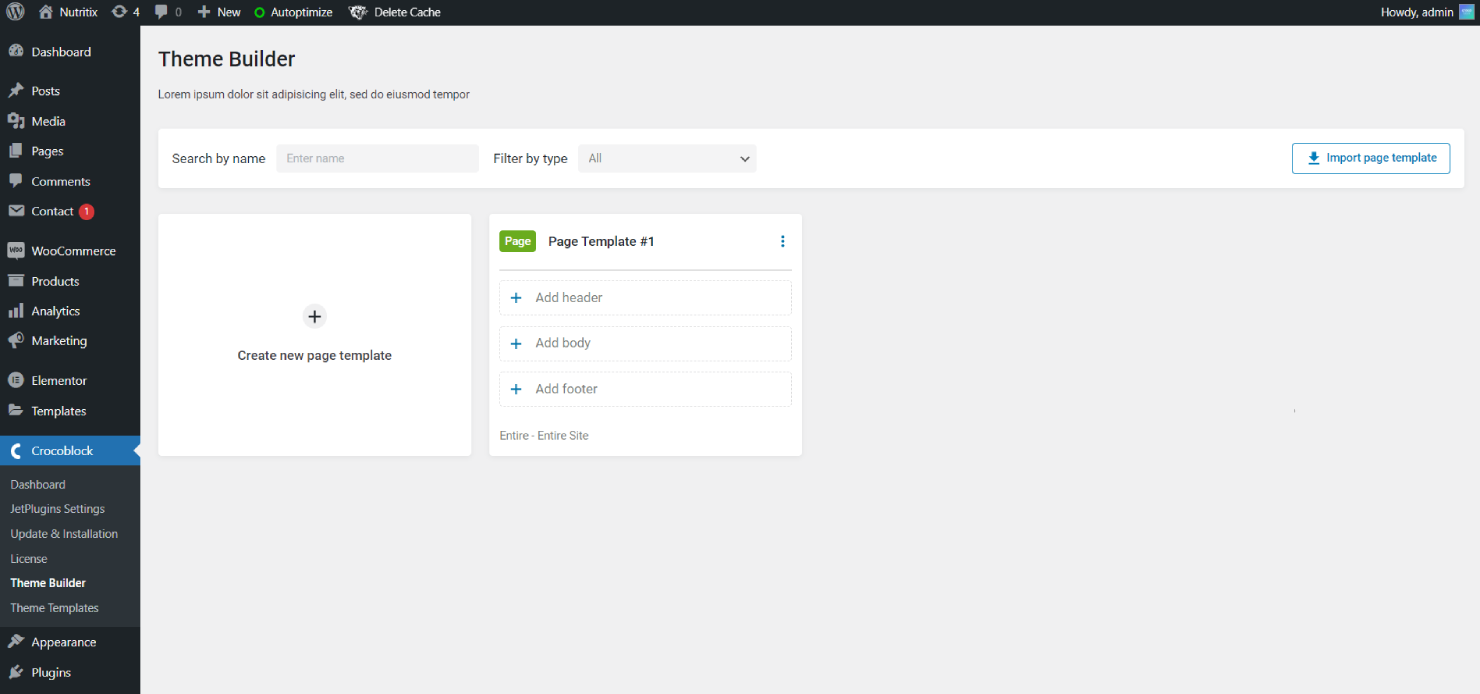Image resolution: width=1480 pixels, height=694 pixels.
Task: Click the Appearance brush icon
Action: click(16, 642)
